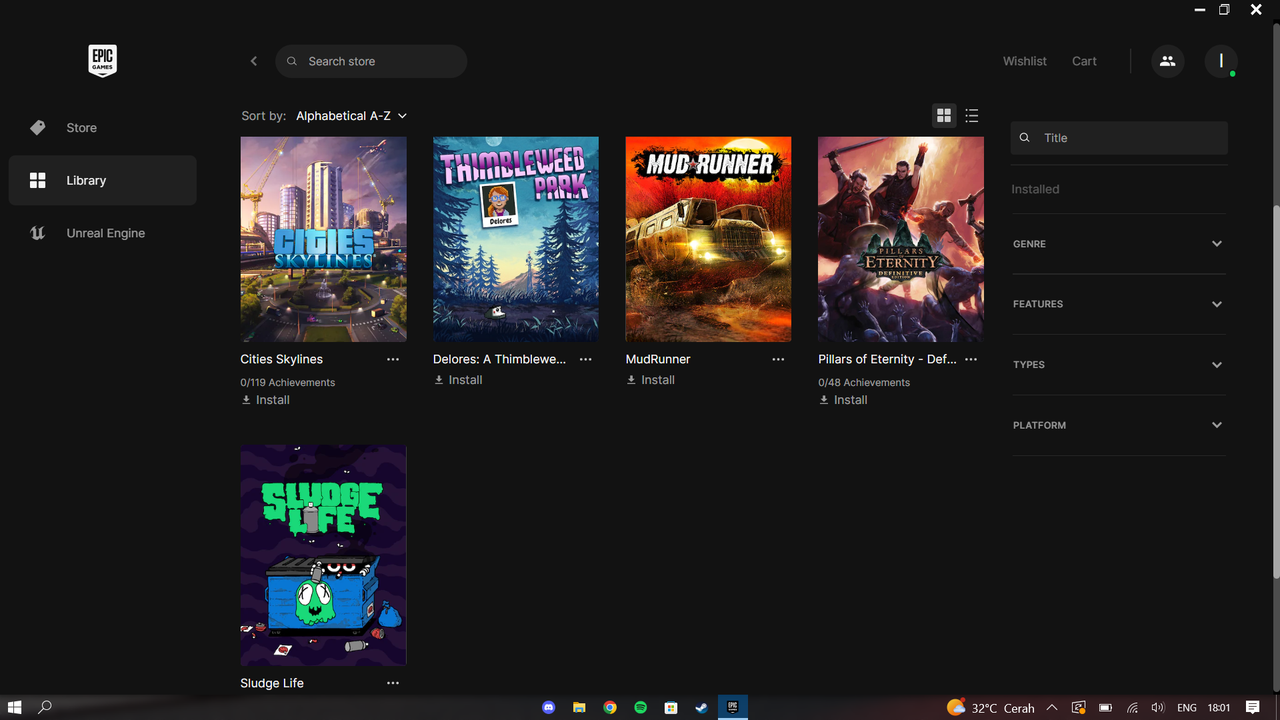Switch to grid view
Image resolution: width=1280 pixels, height=720 pixels.
coord(944,116)
